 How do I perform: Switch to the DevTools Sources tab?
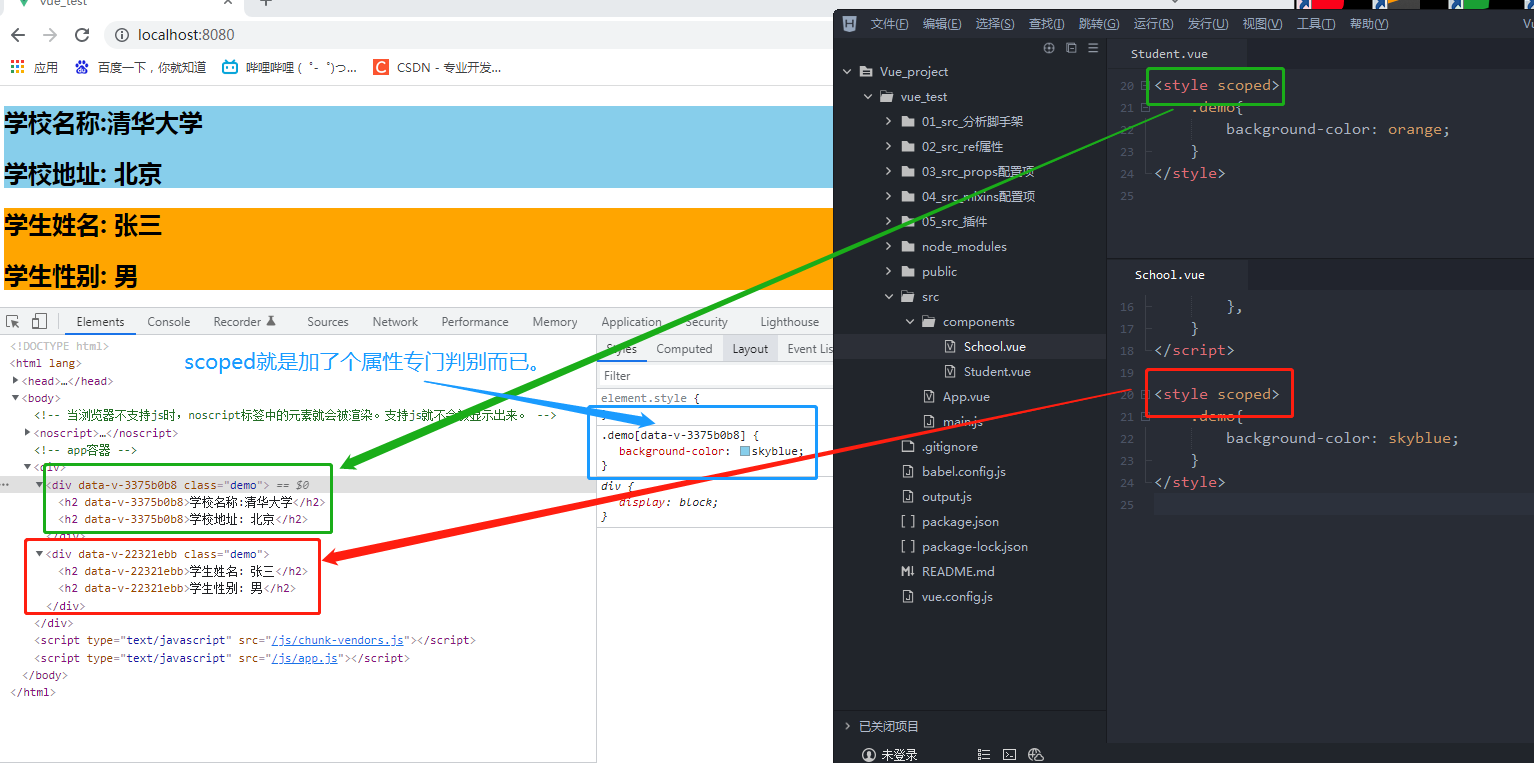(x=328, y=322)
